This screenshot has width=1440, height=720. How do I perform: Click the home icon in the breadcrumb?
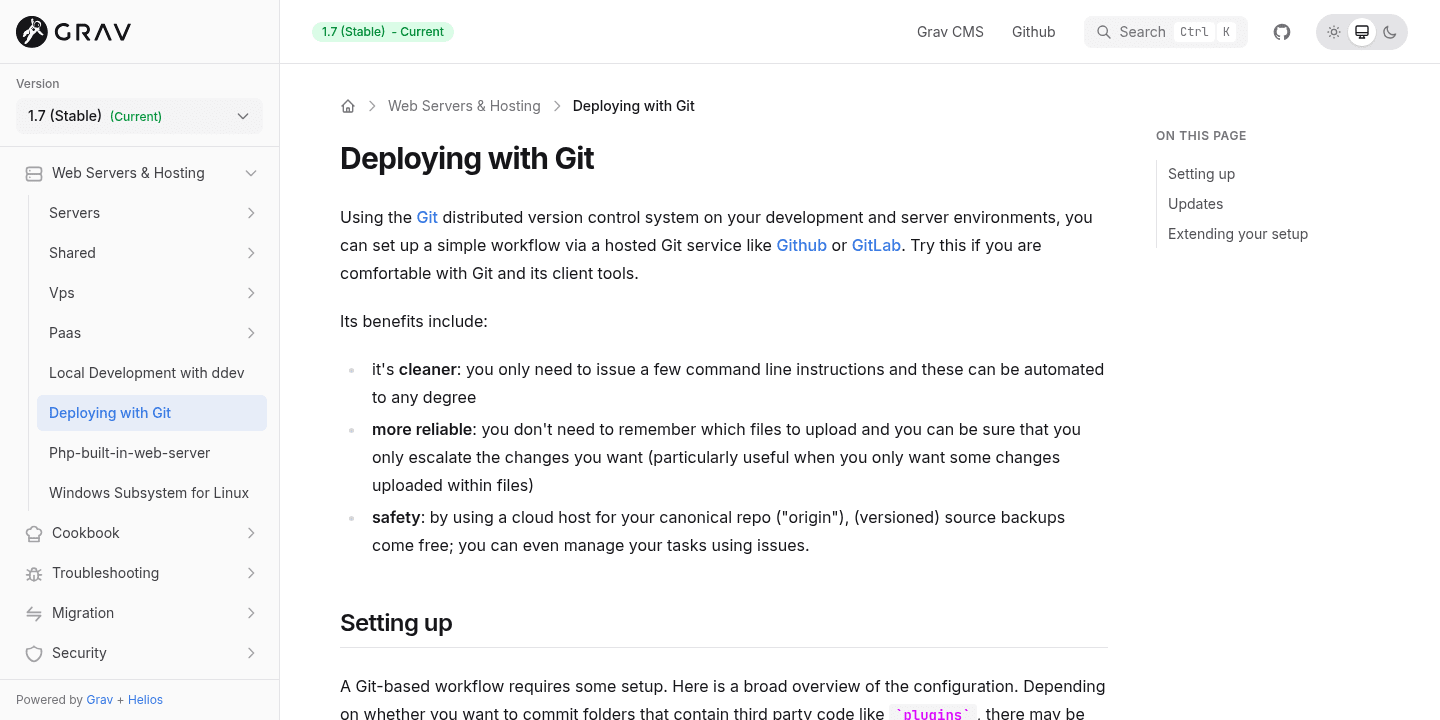(x=348, y=105)
